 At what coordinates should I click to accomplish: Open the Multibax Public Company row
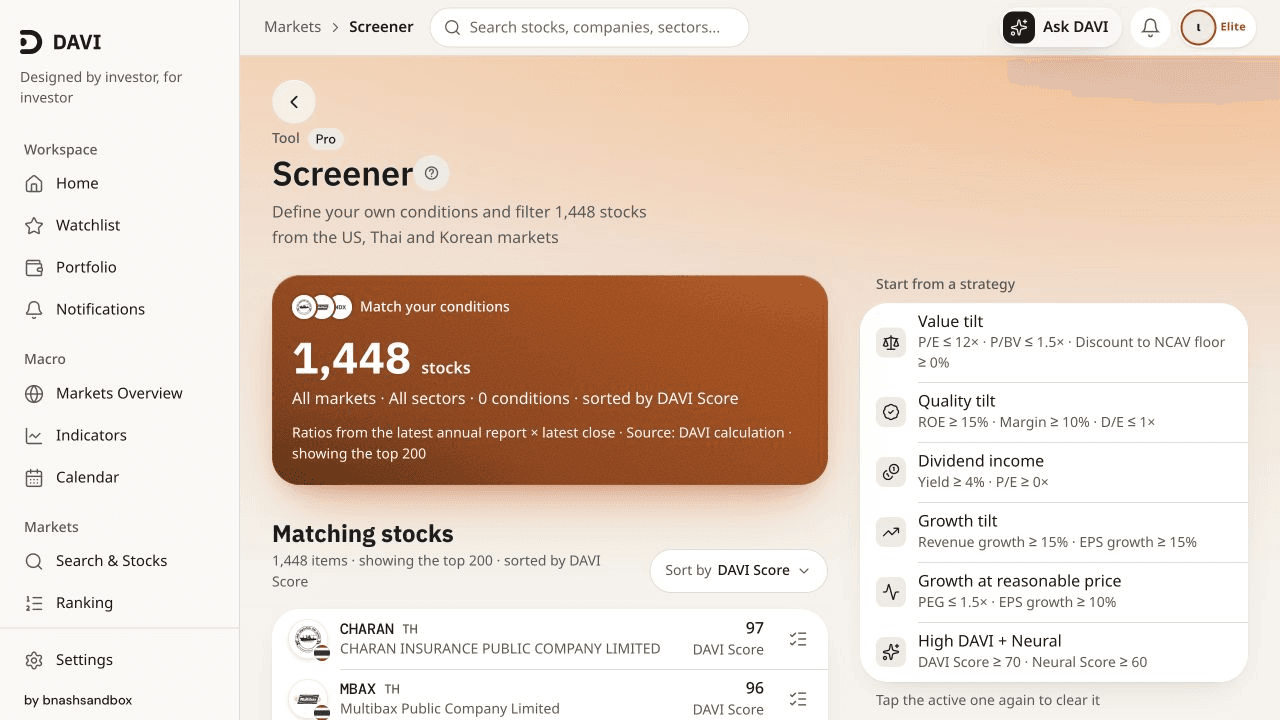point(550,697)
